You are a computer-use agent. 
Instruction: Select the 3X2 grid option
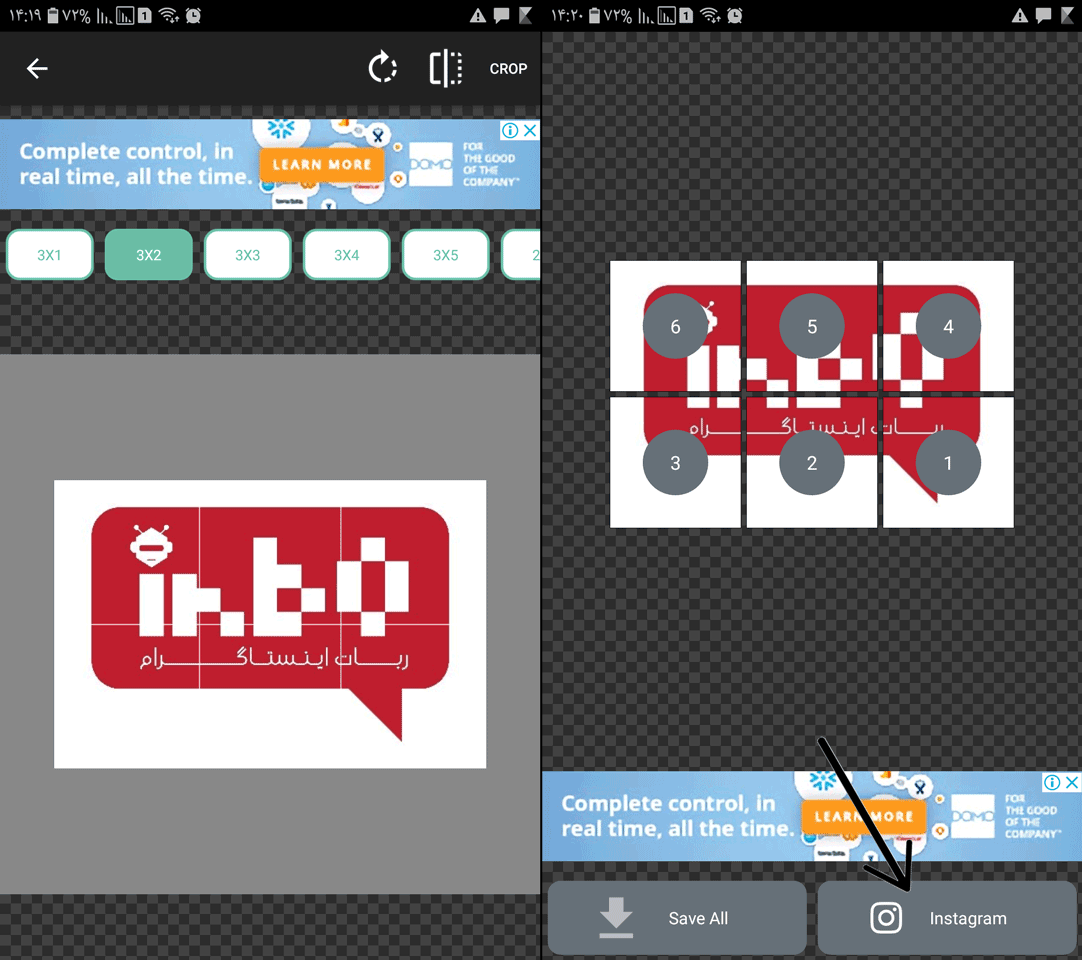click(148, 255)
